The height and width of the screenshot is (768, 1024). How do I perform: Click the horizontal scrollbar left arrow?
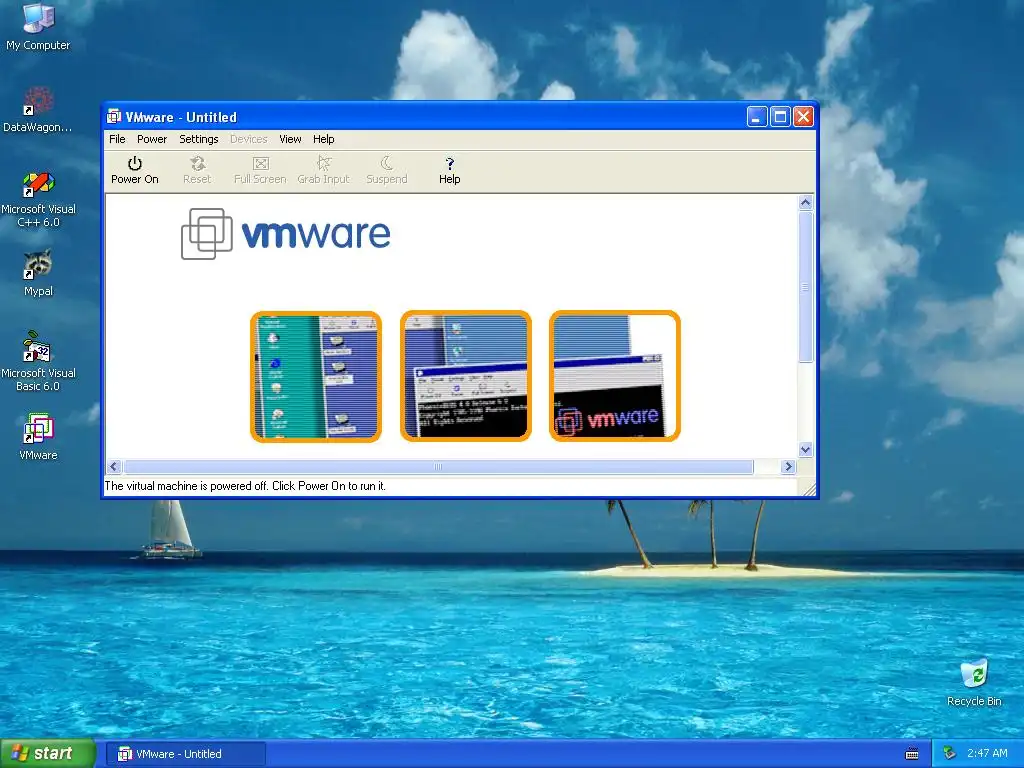point(114,466)
